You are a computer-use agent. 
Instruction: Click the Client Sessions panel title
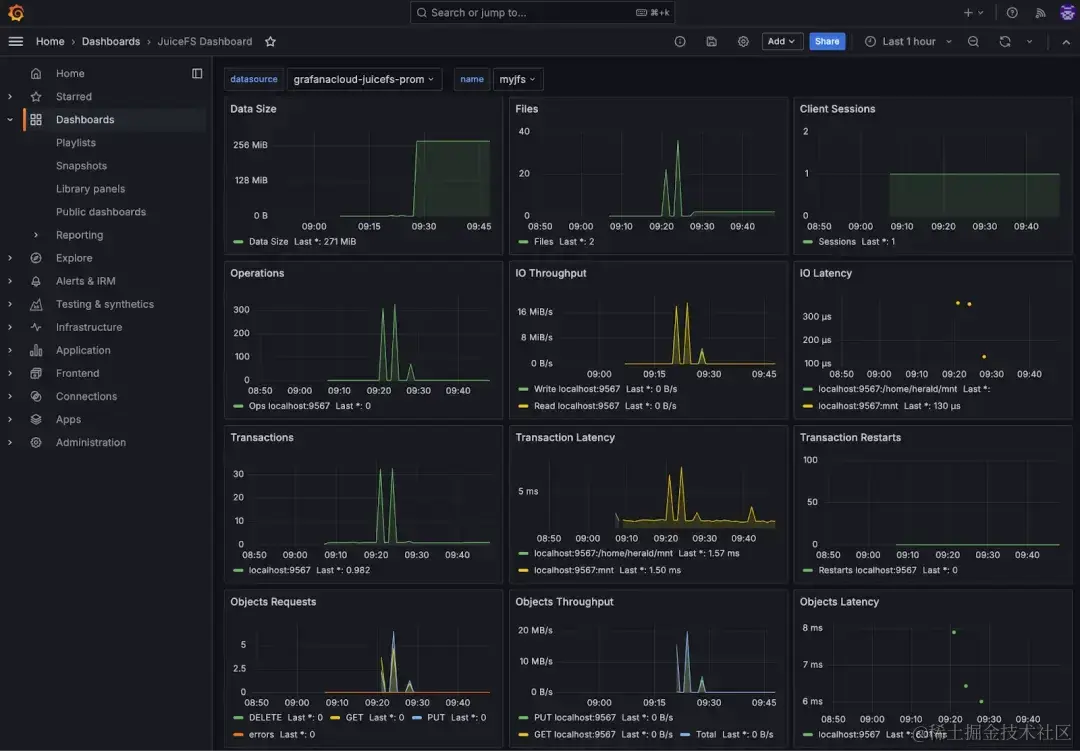tap(837, 109)
